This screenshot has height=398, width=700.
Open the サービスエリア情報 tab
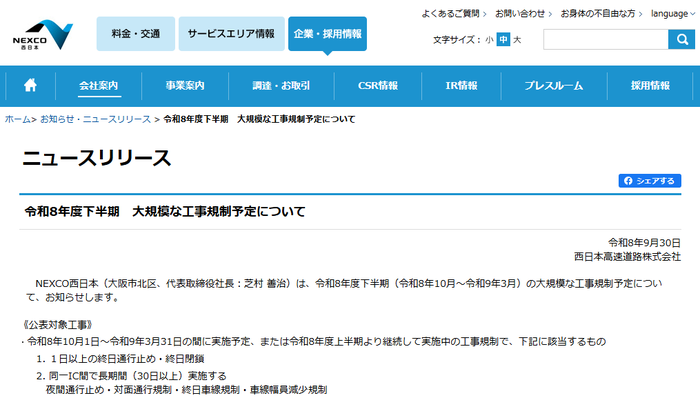pyautogui.click(x=231, y=34)
